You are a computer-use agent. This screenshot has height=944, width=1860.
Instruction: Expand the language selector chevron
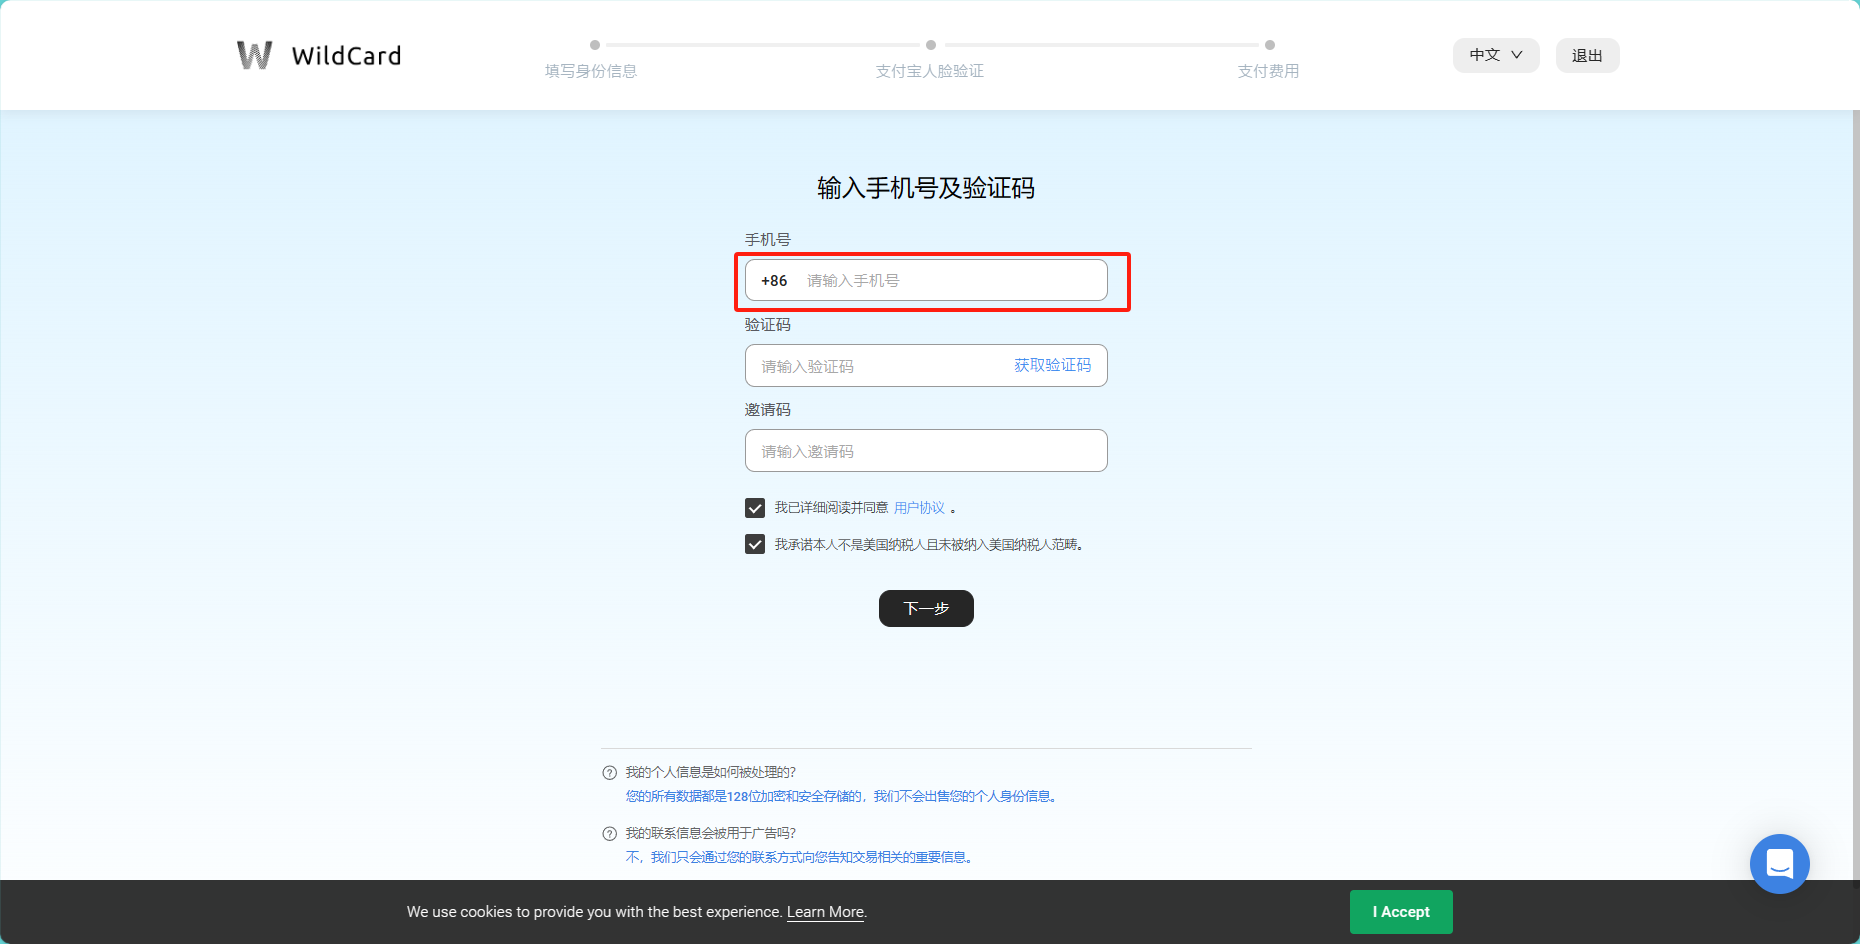(x=1518, y=56)
